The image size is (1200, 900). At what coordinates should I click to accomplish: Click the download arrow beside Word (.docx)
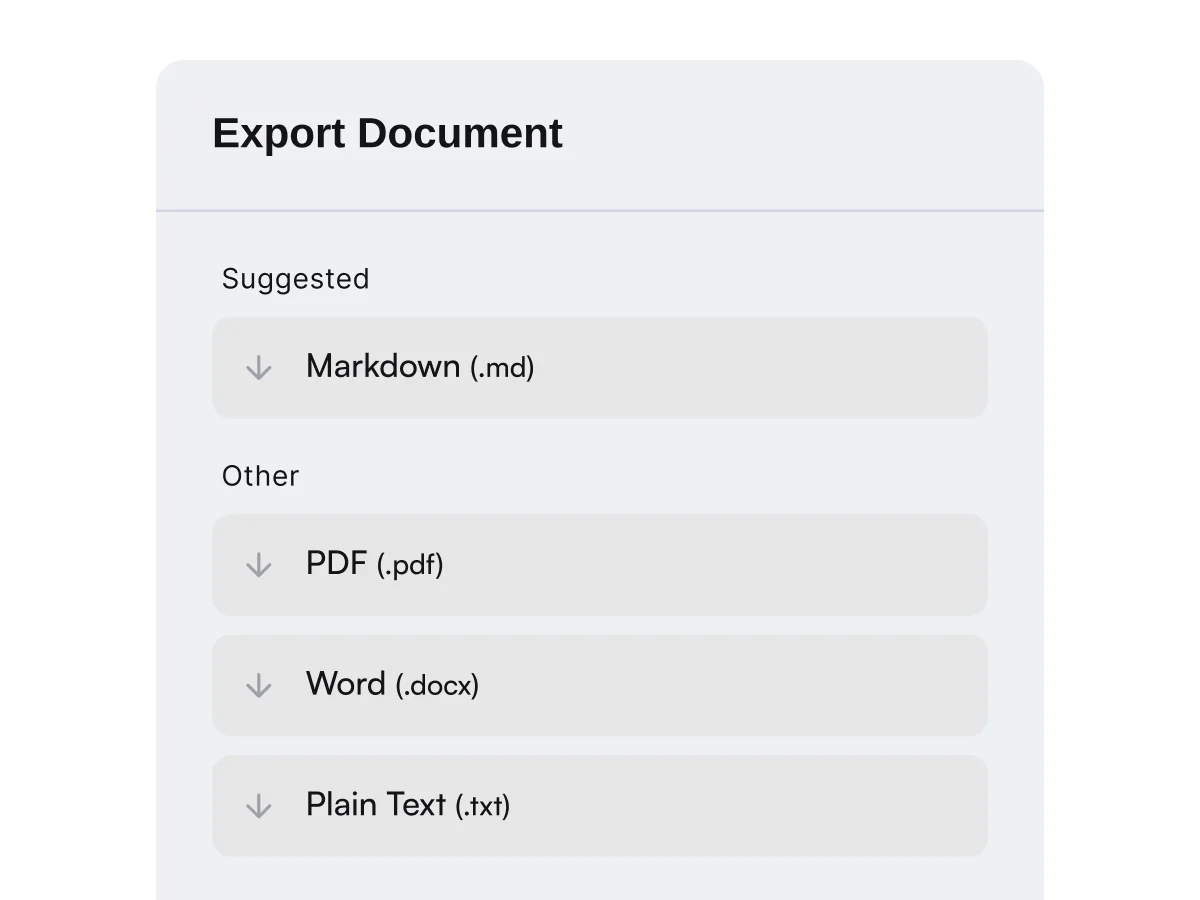click(258, 685)
